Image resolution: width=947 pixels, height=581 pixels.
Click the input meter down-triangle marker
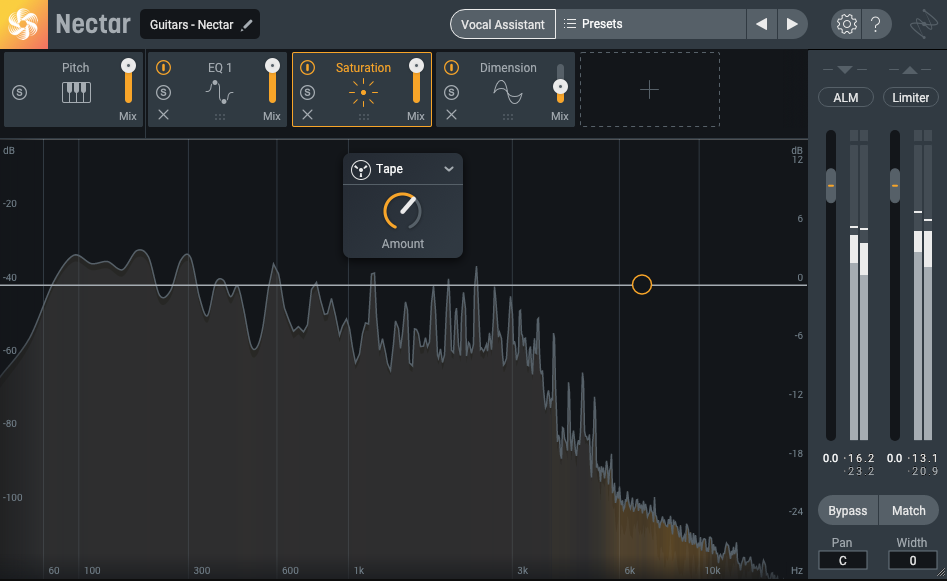click(x=845, y=70)
